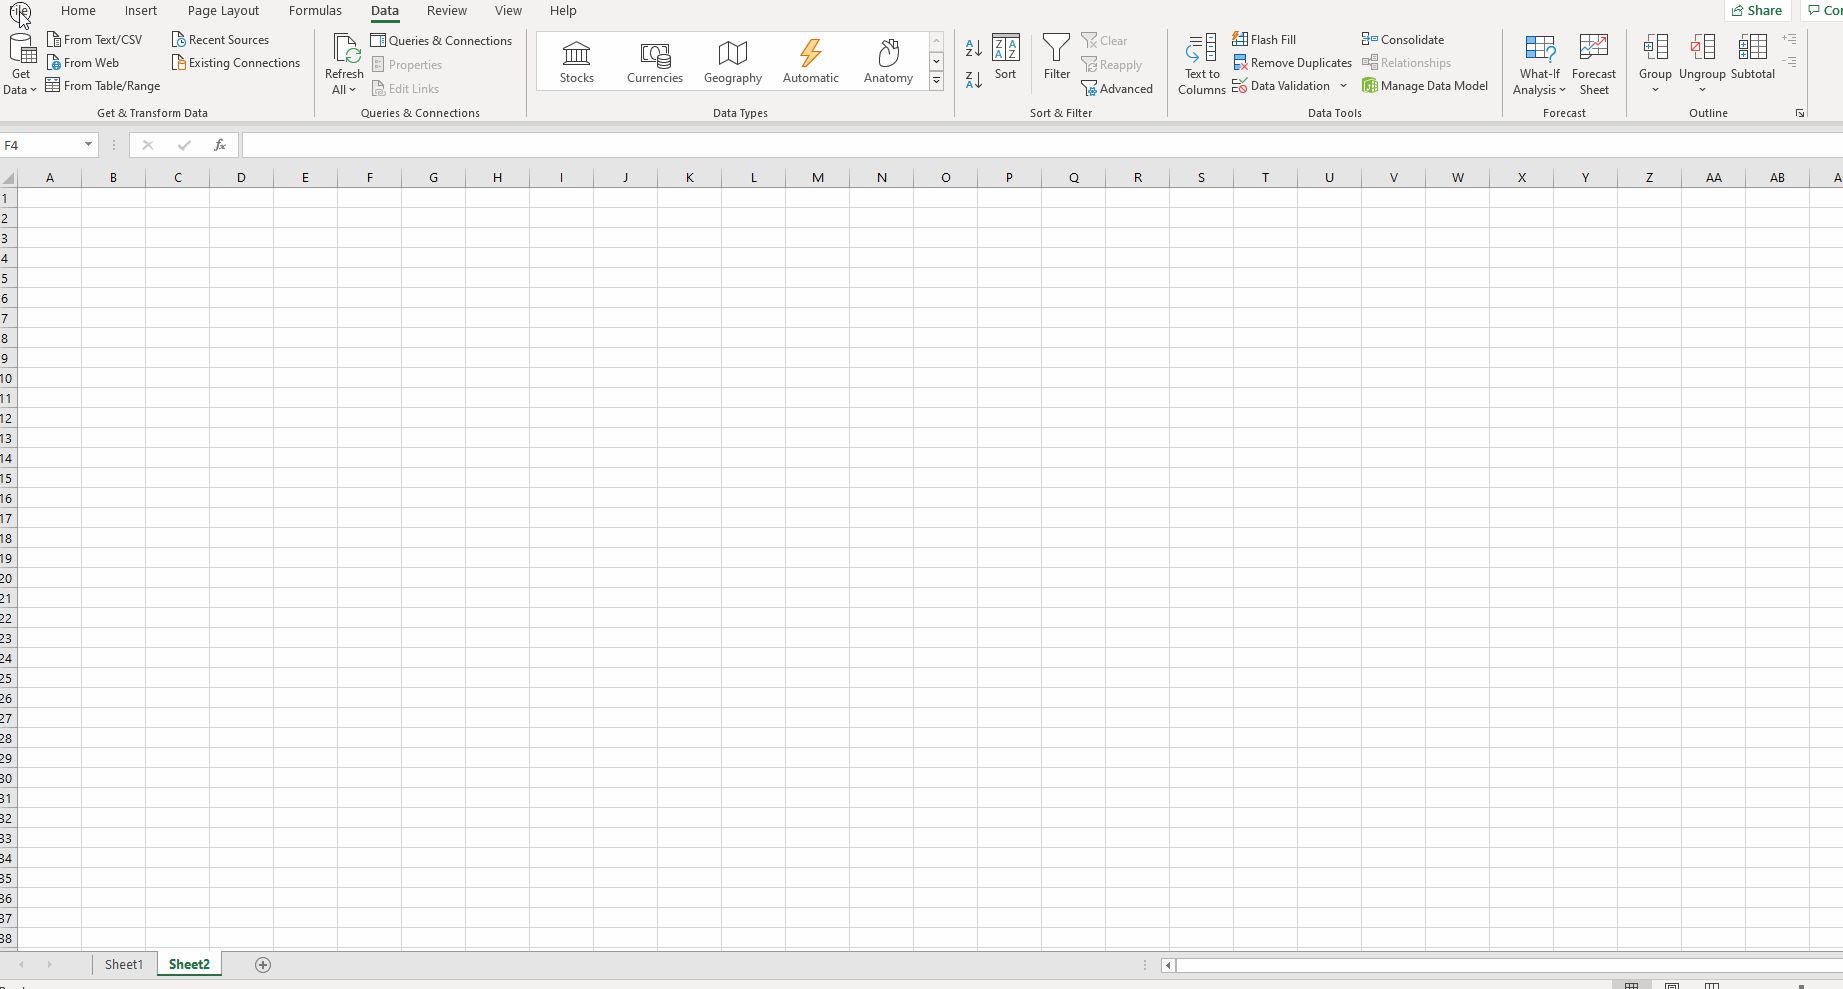Screen dimensions: 1843x989
Task: Open the Name Box dropdown arrow
Action: [88, 145]
